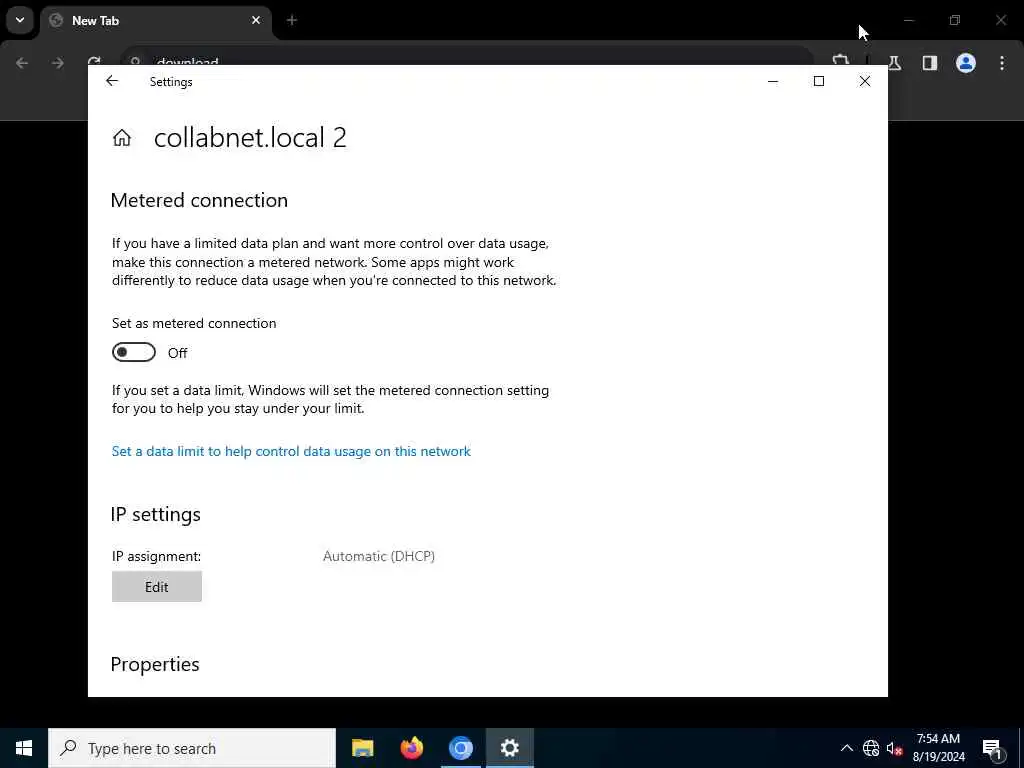Open Settings home via house icon

[122, 138]
